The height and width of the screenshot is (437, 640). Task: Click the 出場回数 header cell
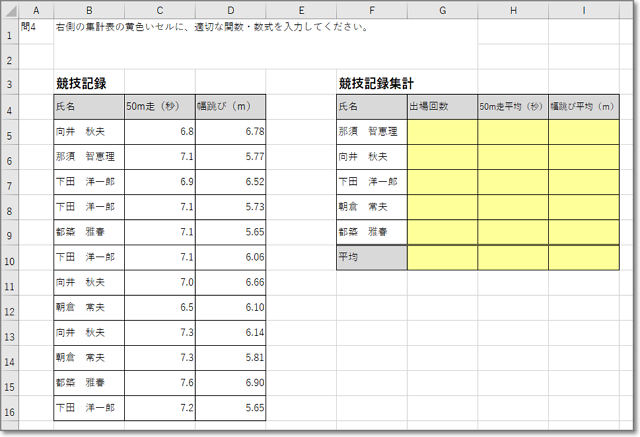(x=442, y=106)
